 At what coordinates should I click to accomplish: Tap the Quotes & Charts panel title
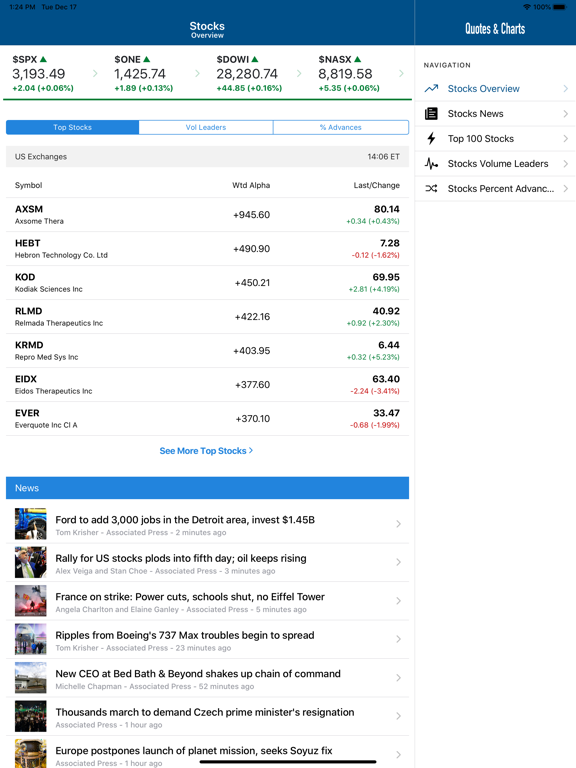pyautogui.click(x=495, y=29)
